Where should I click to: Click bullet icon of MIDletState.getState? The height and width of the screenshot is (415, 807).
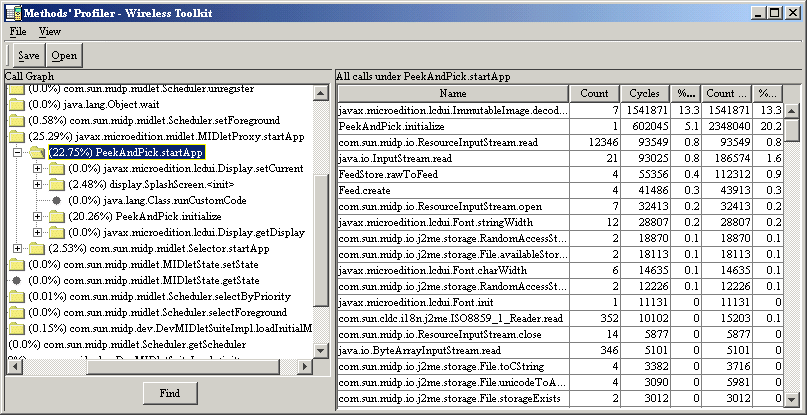(x=16, y=281)
